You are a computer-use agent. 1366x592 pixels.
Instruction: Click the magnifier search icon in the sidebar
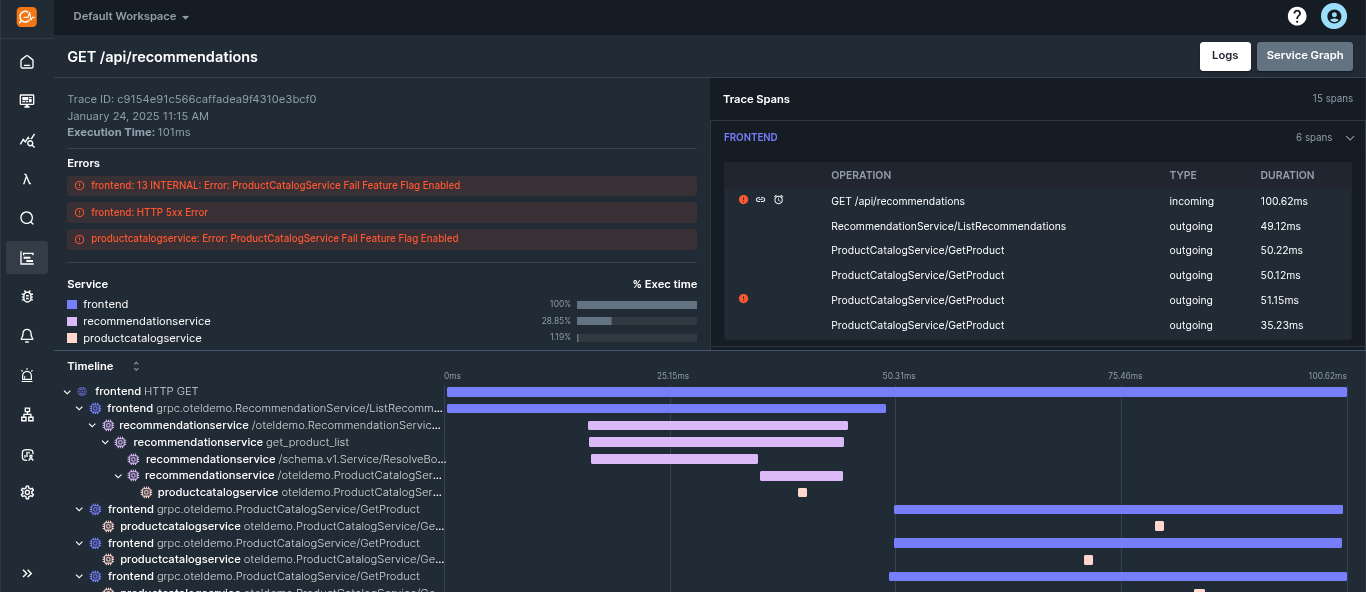27,218
